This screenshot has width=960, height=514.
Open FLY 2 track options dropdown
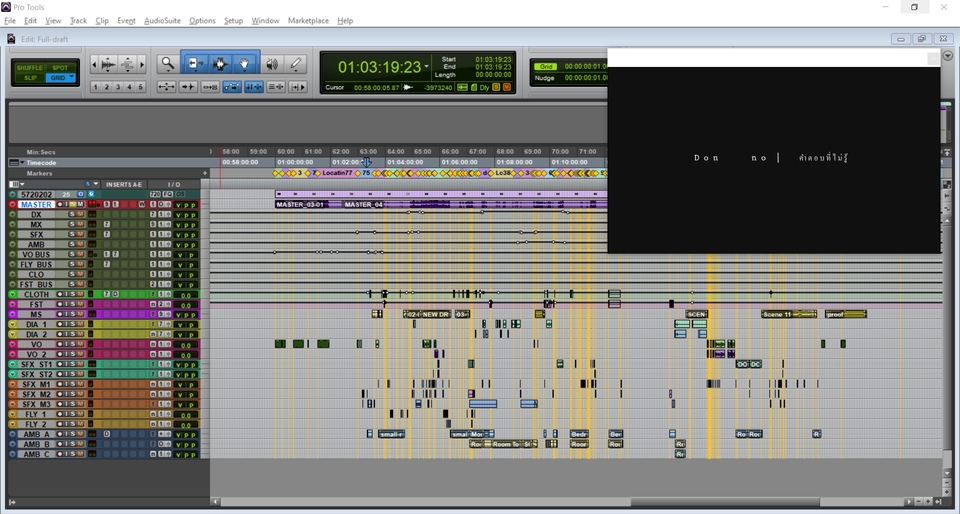point(12,424)
